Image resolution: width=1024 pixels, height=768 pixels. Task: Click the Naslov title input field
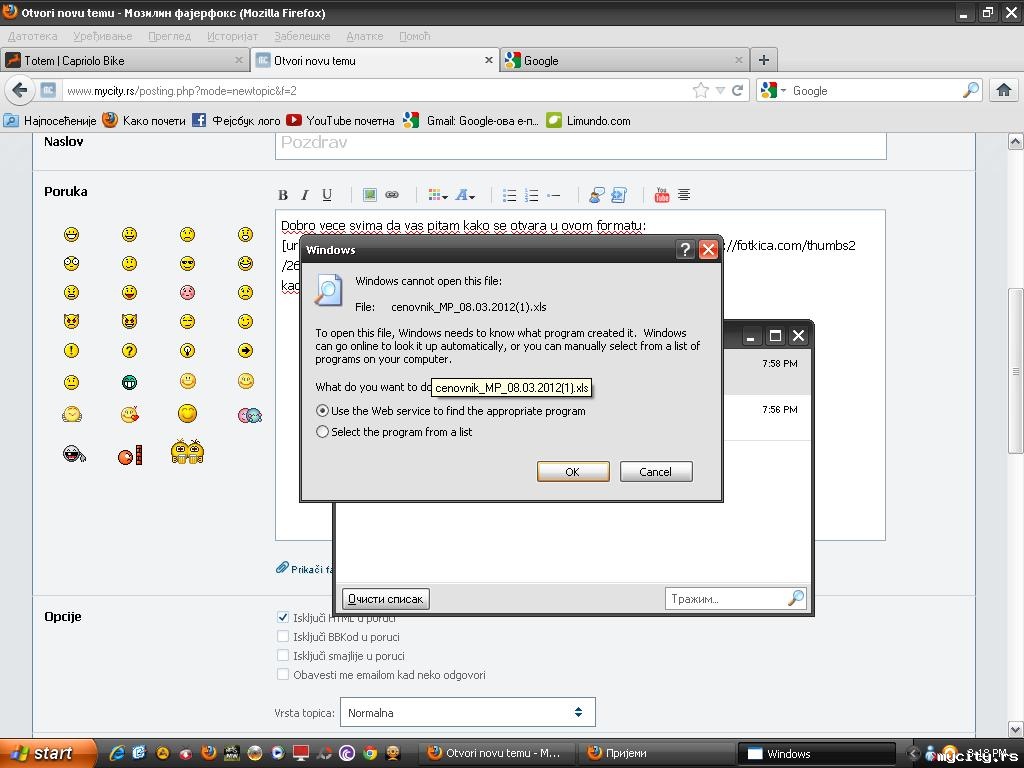[581, 144]
